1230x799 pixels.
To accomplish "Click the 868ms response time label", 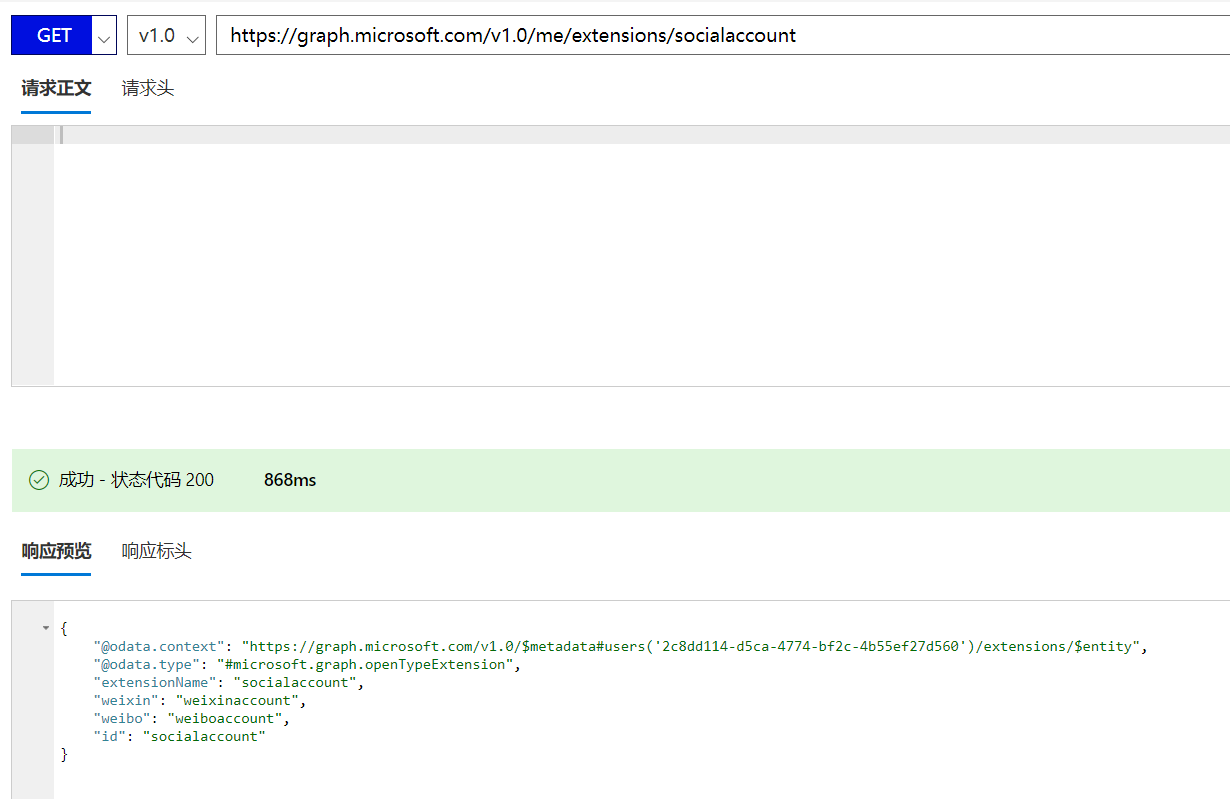I will click(290, 480).
